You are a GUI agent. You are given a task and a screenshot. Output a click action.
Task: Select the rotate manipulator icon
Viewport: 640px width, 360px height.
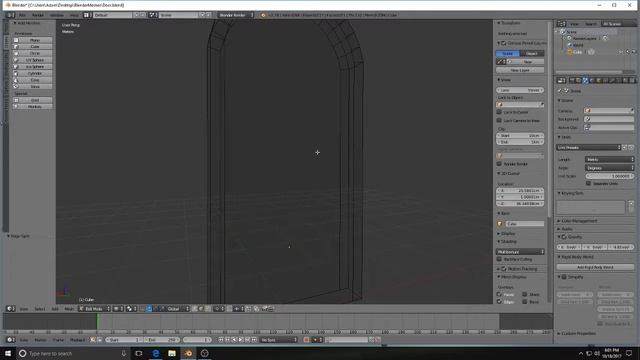(156, 309)
